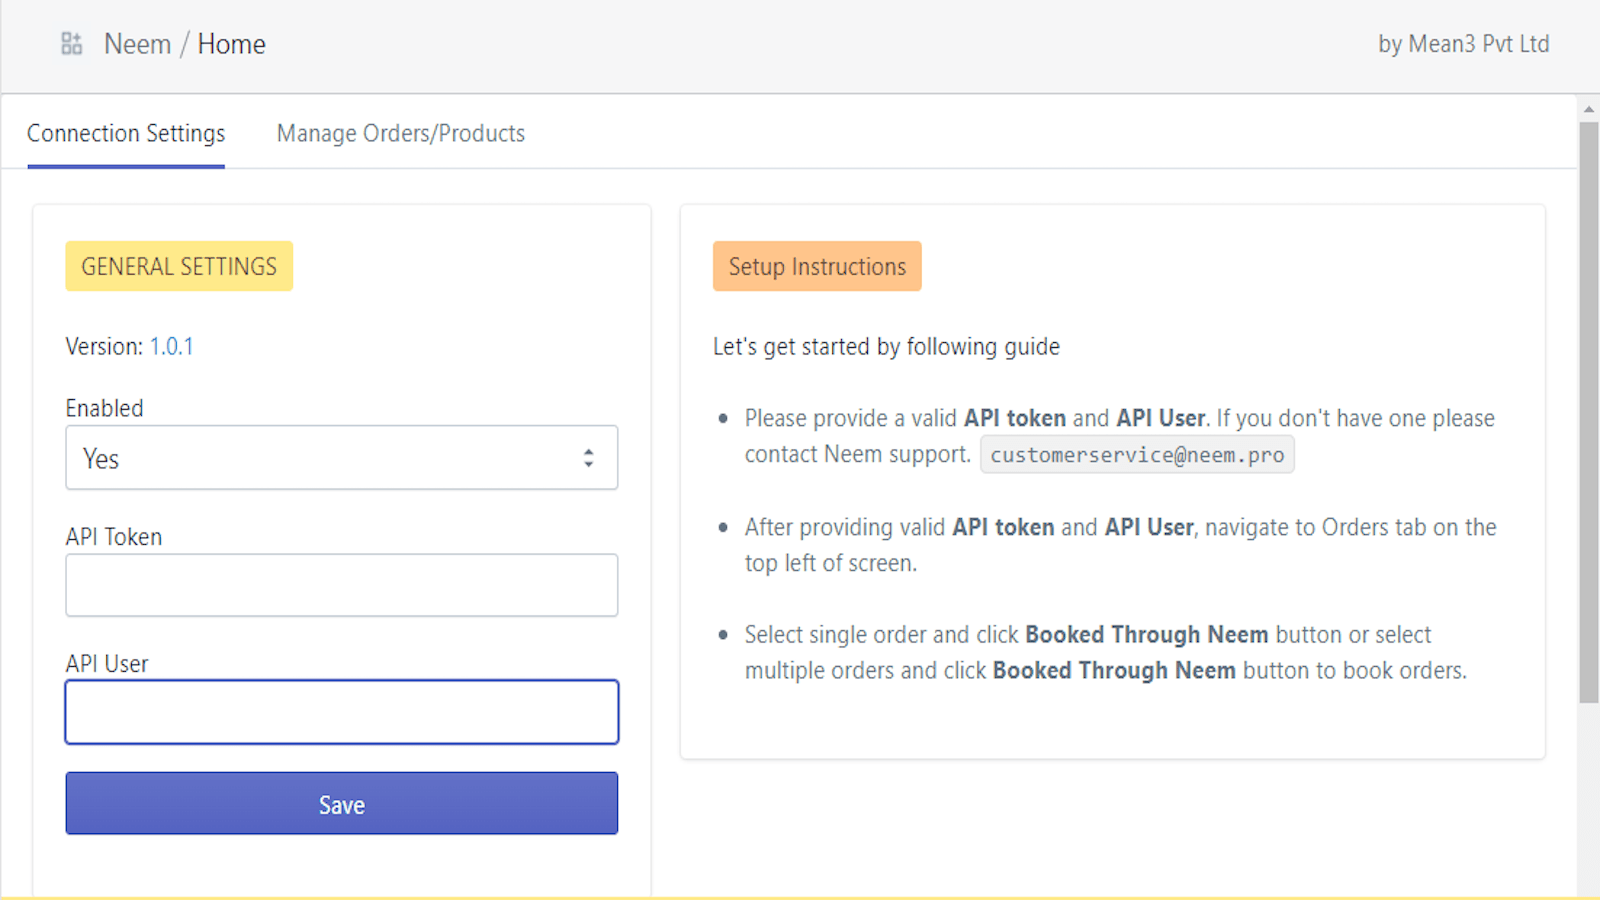Switch to the Connection Settings tab

(126, 134)
